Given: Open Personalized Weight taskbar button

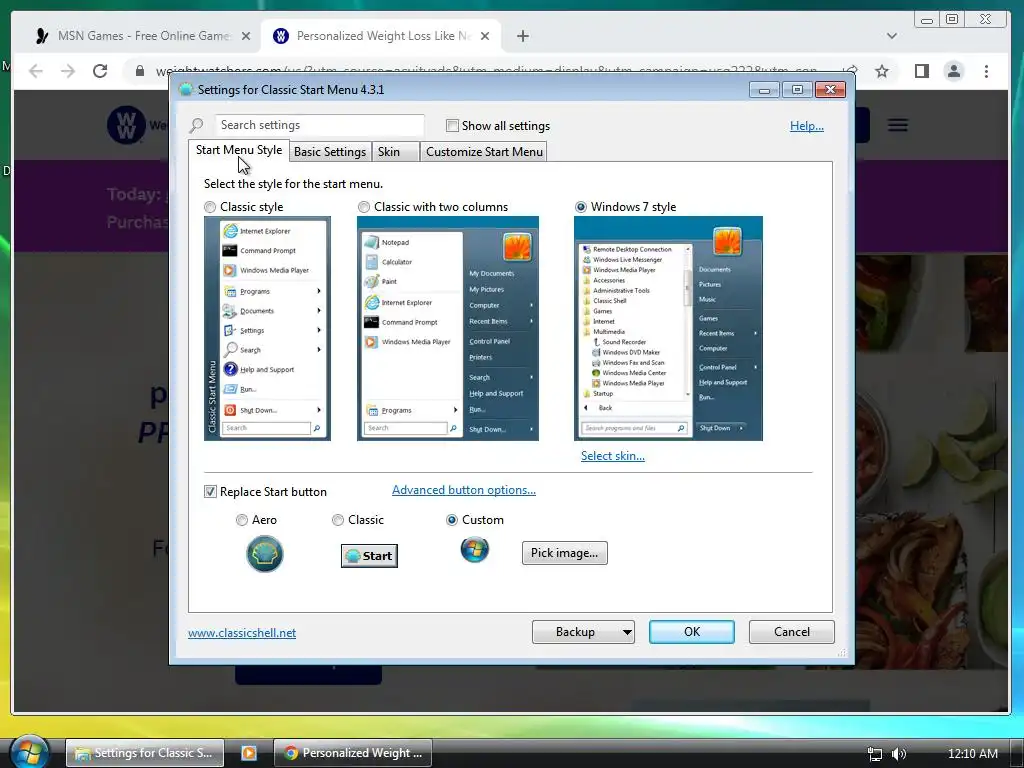Looking at the screenshot, I should pos(353,753).
